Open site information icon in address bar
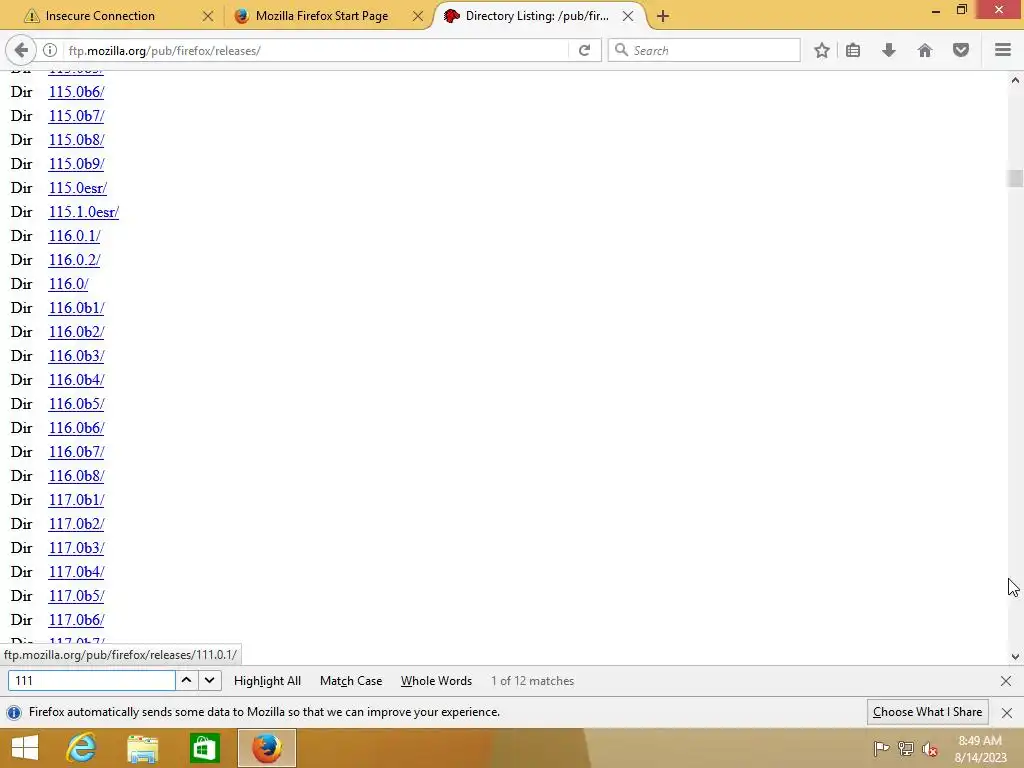1024x768 pixels. tap(50, 50)
